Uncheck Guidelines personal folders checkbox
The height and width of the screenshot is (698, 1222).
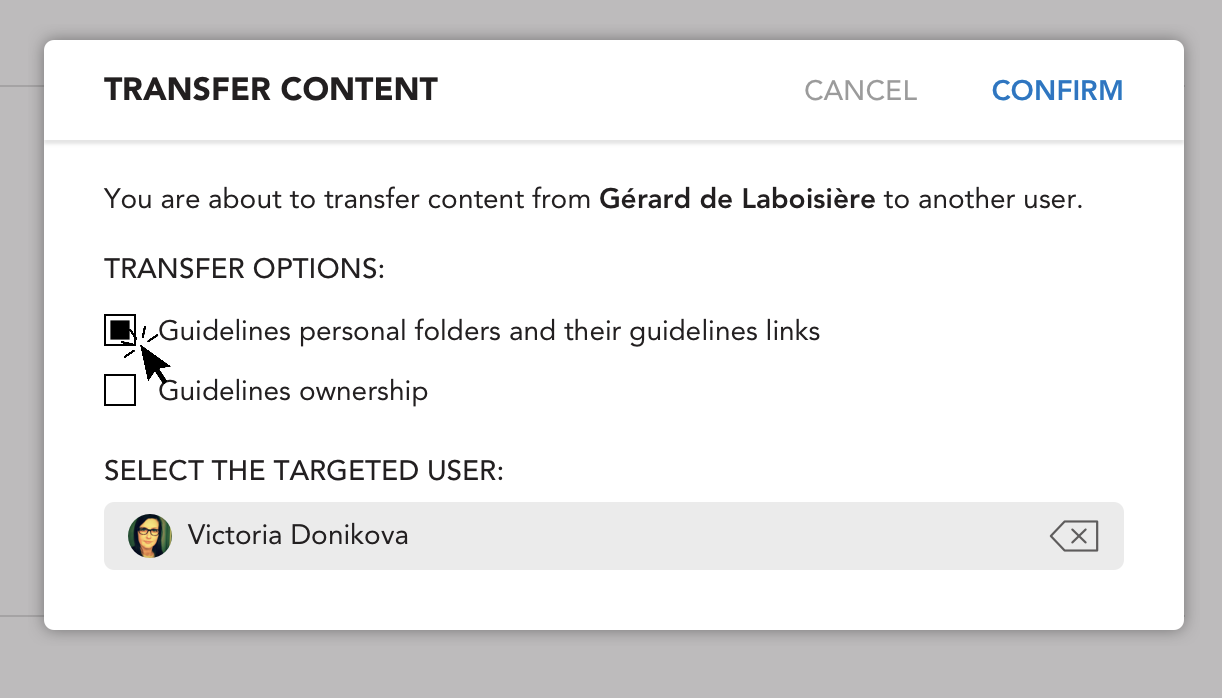tap(120, 330)
